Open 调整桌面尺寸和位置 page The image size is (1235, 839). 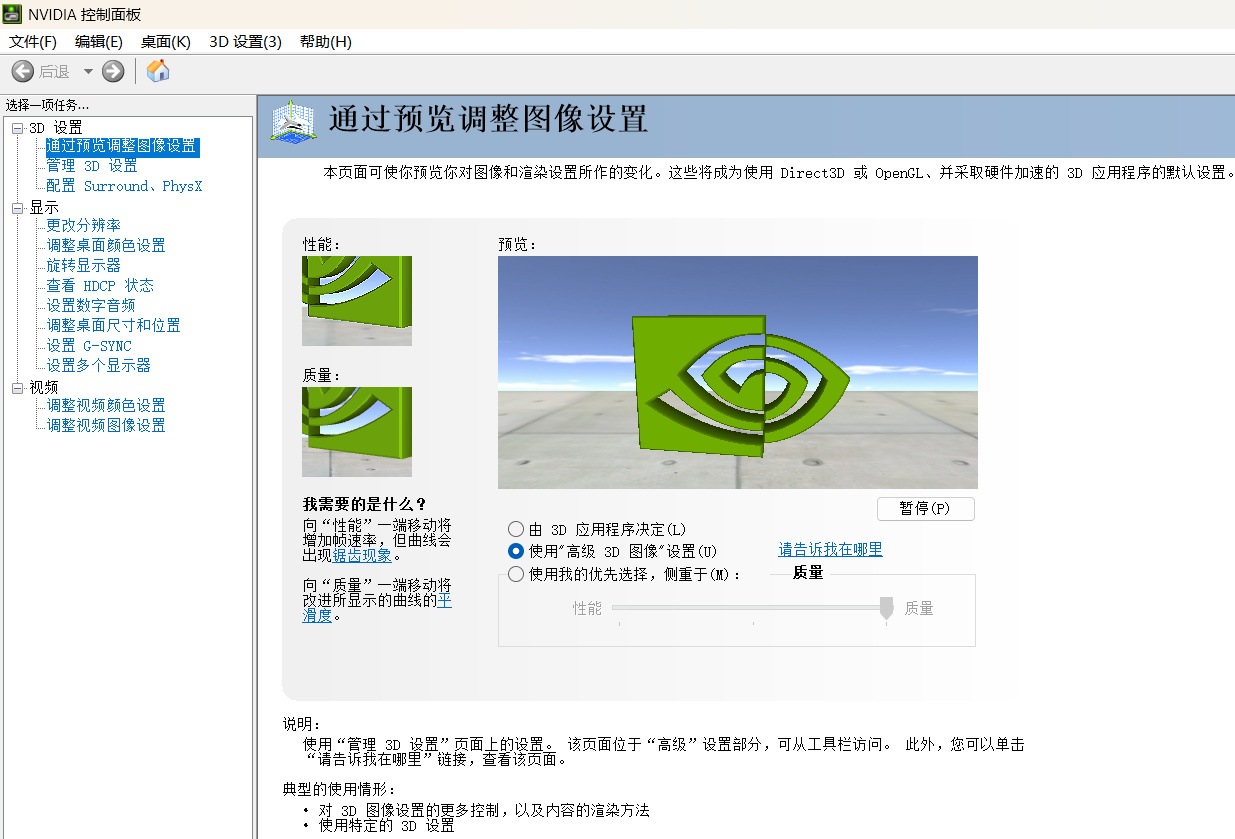pyautogui.click(x=113, y=326)
